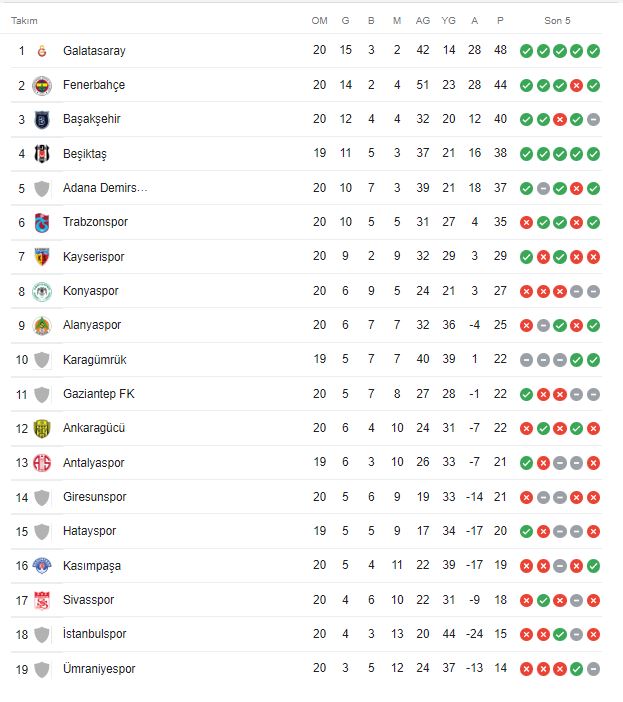Click the Trabzonspor team crest
This screenshot has width=623, height=702.
tap(42, 222)
